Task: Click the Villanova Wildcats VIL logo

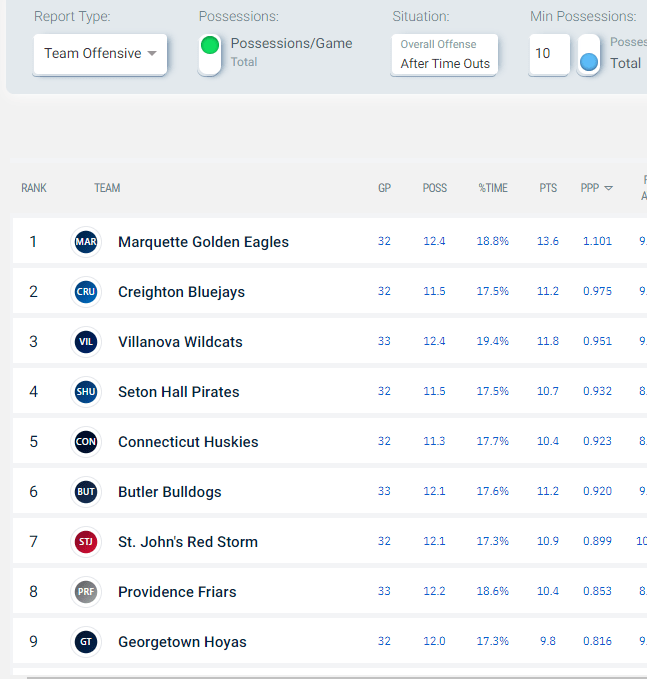Action: click(x=86, y=342)
